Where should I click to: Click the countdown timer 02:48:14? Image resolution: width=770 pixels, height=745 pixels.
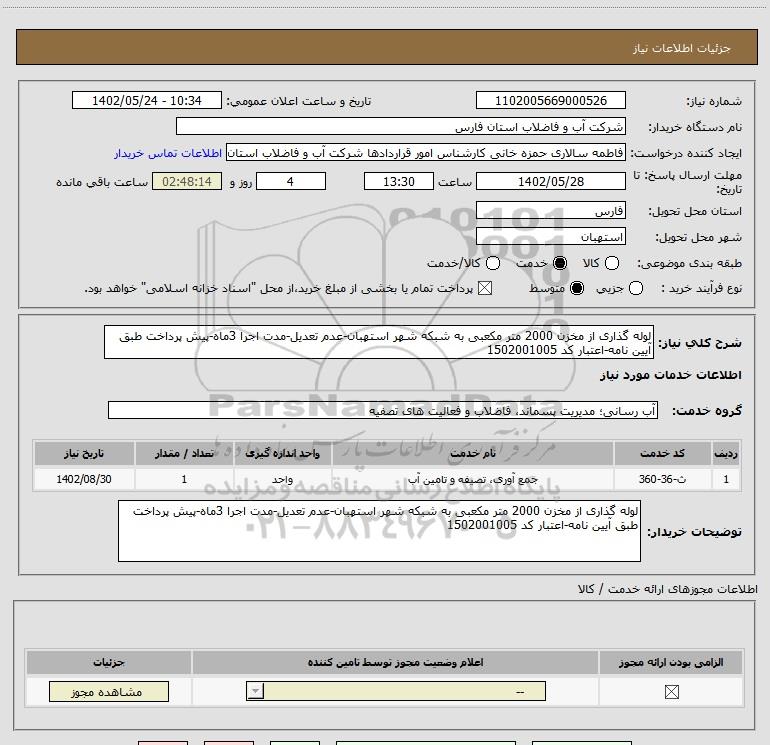point(187,182)
